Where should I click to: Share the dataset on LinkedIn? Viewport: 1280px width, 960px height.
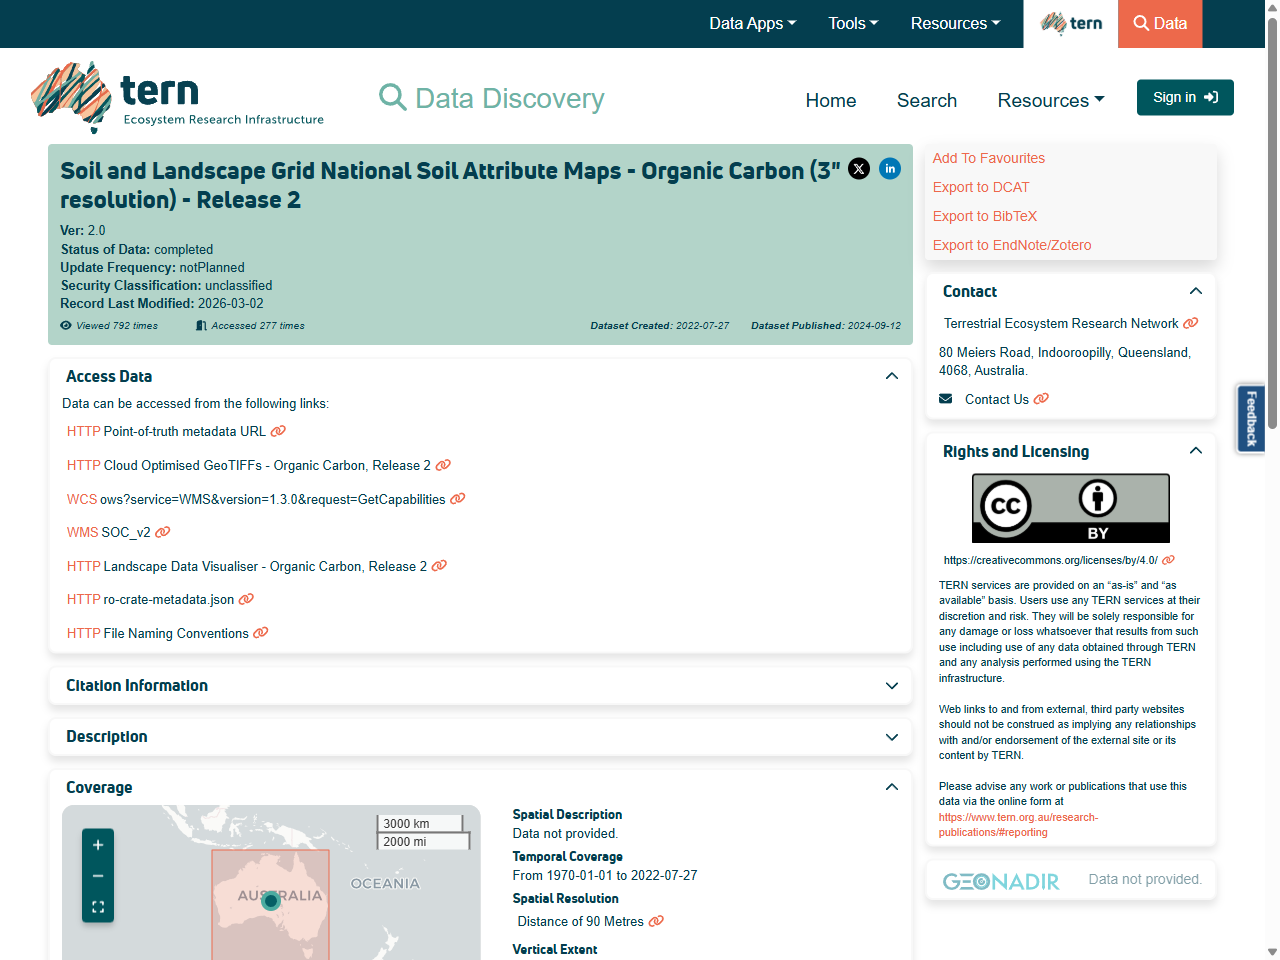pyautogui.click(x=890, y=169)
